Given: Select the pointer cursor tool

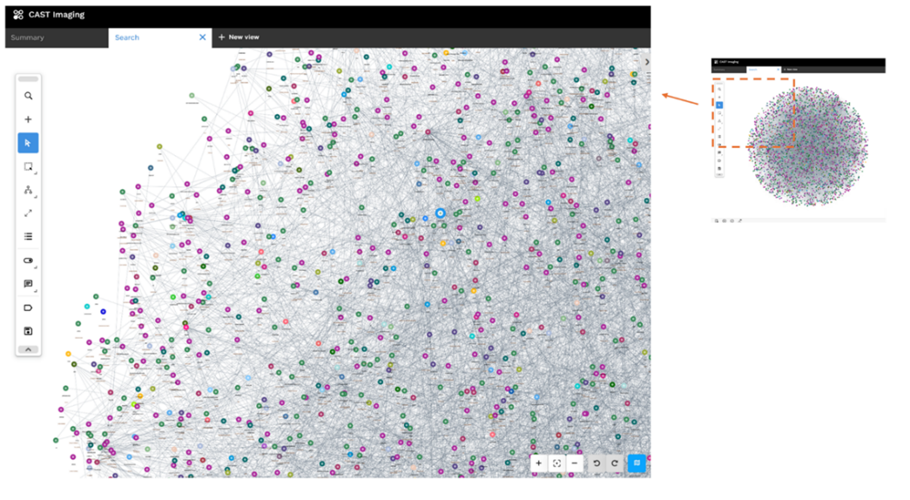Looking at the screenshot, I should (x=28, y=143).
